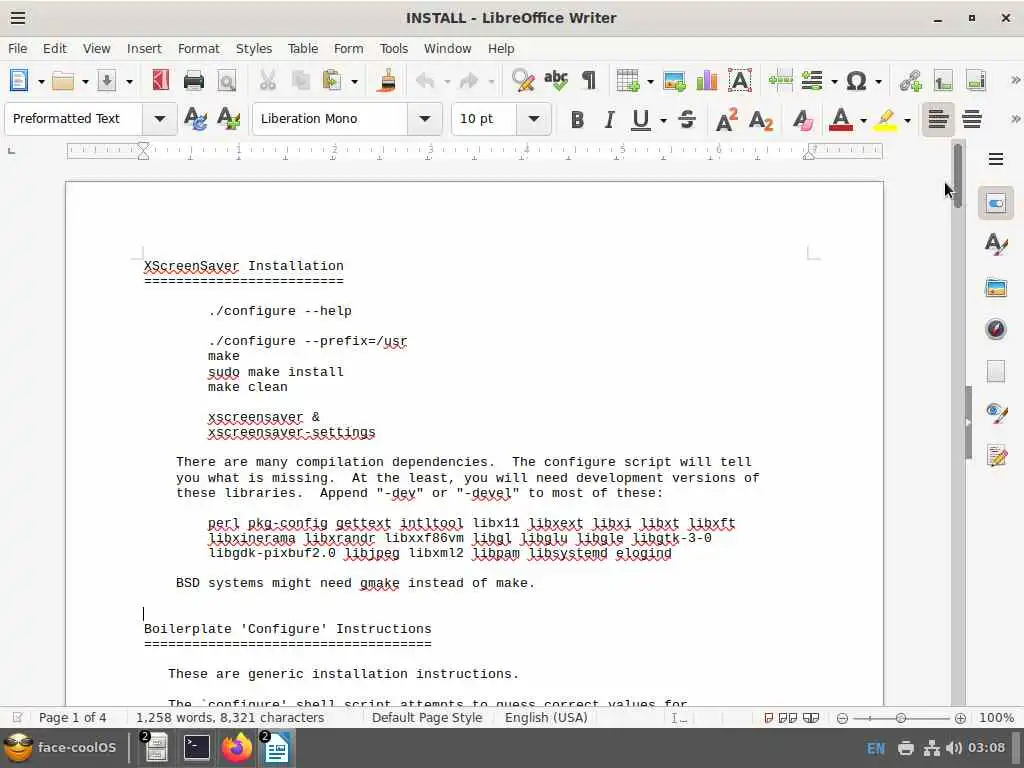The width and height of the screenshot is (1024, 768).
Task: Select Align Left paragraph alignment
Action: point(938,120)
